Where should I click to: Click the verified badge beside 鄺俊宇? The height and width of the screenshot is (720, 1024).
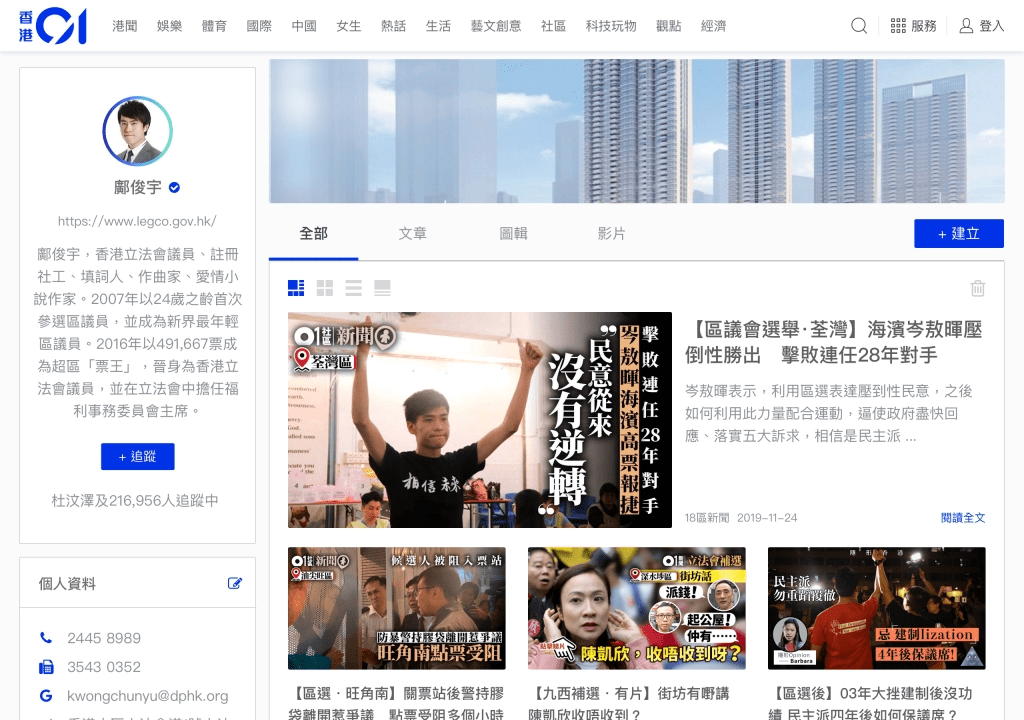[x=174, y=188]
